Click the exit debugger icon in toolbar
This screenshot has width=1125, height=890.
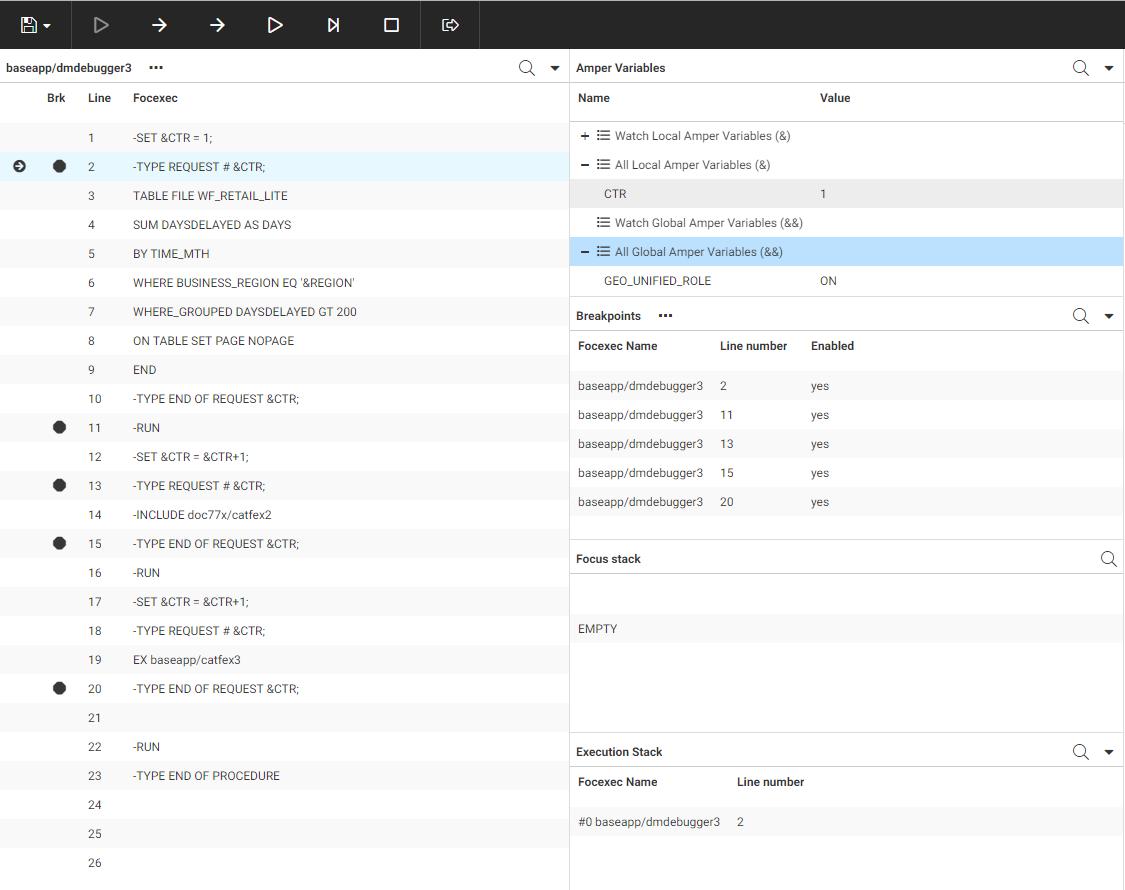(450, 25)
